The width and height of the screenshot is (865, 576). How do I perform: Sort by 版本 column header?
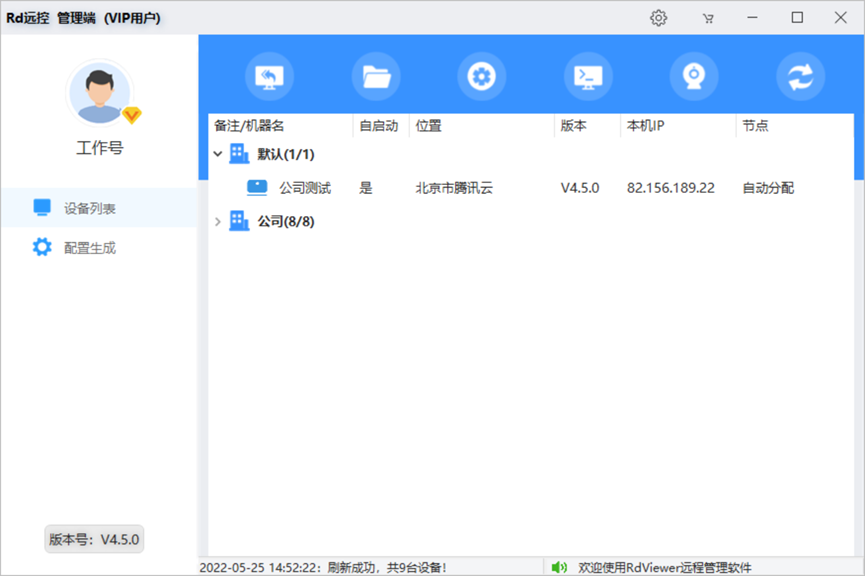588,126
